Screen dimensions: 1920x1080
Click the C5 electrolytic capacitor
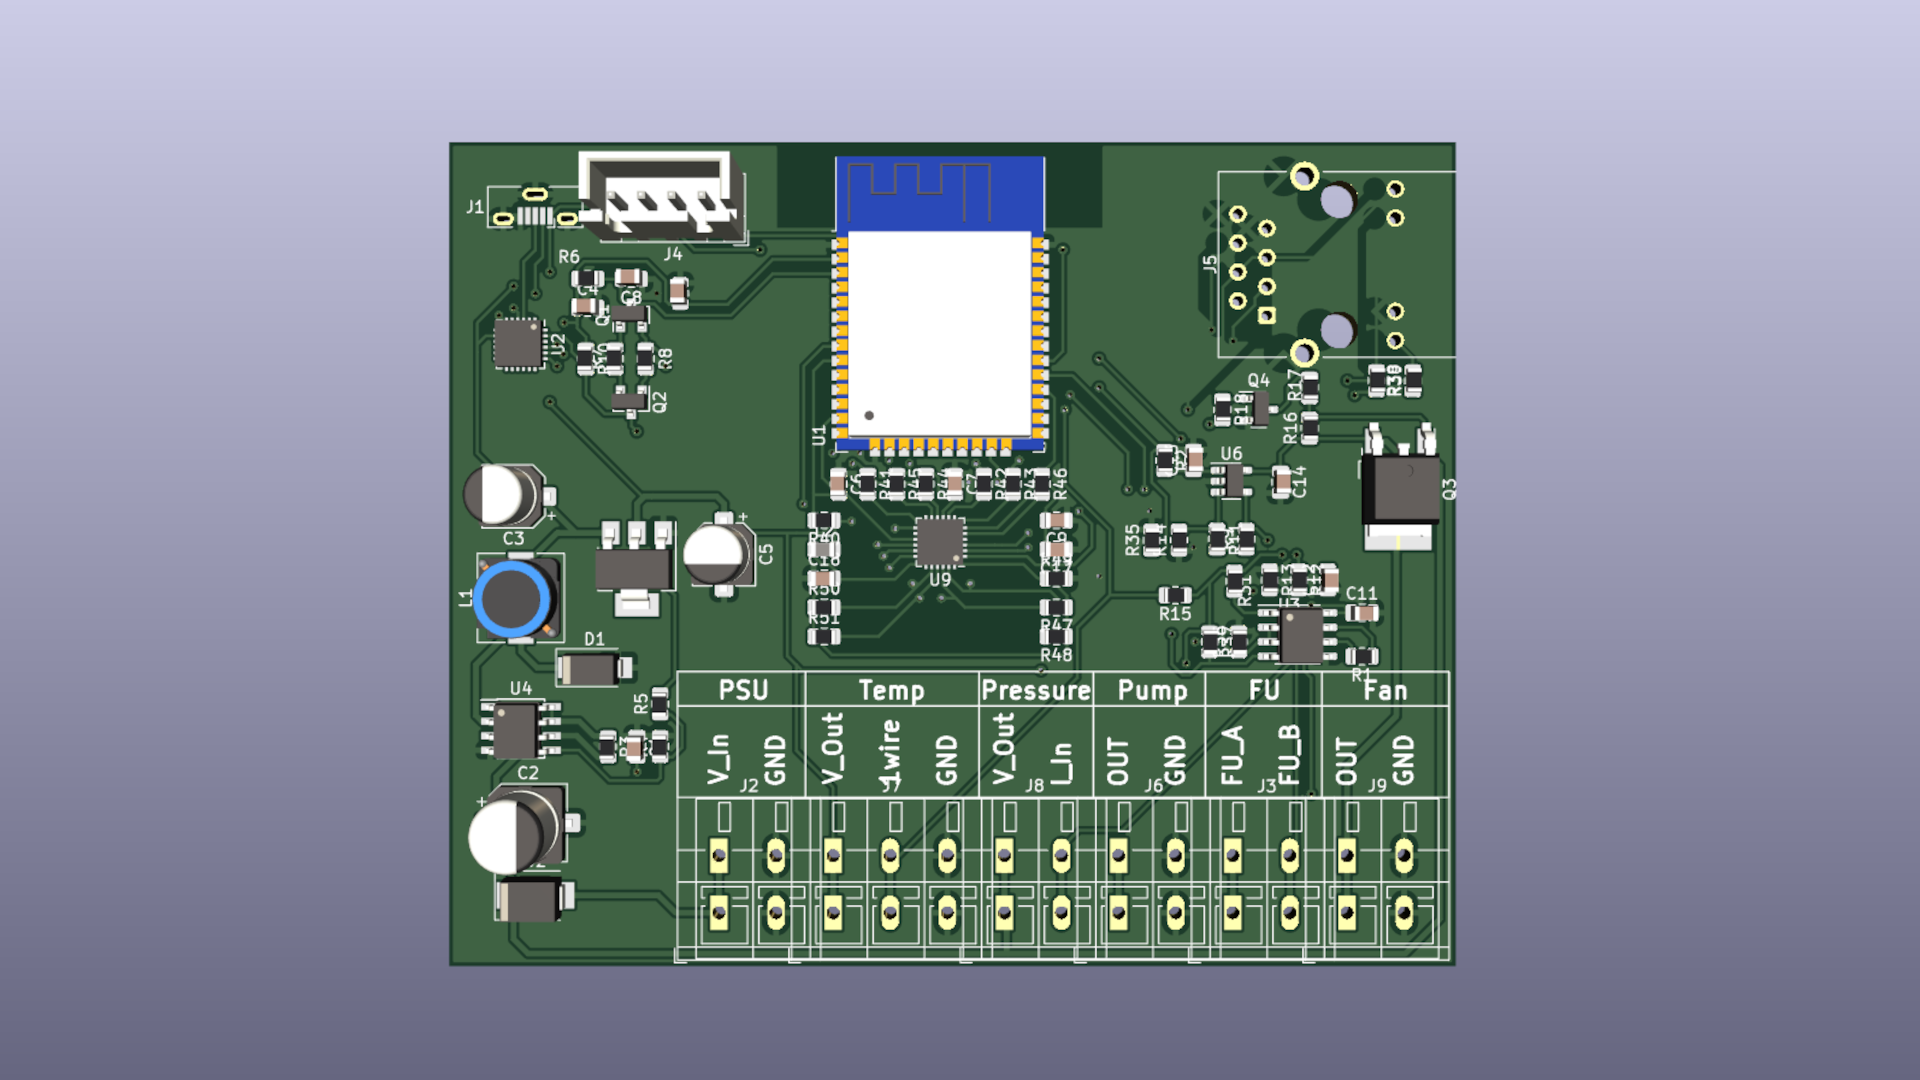pyautogui.click(x=717, y=555)
